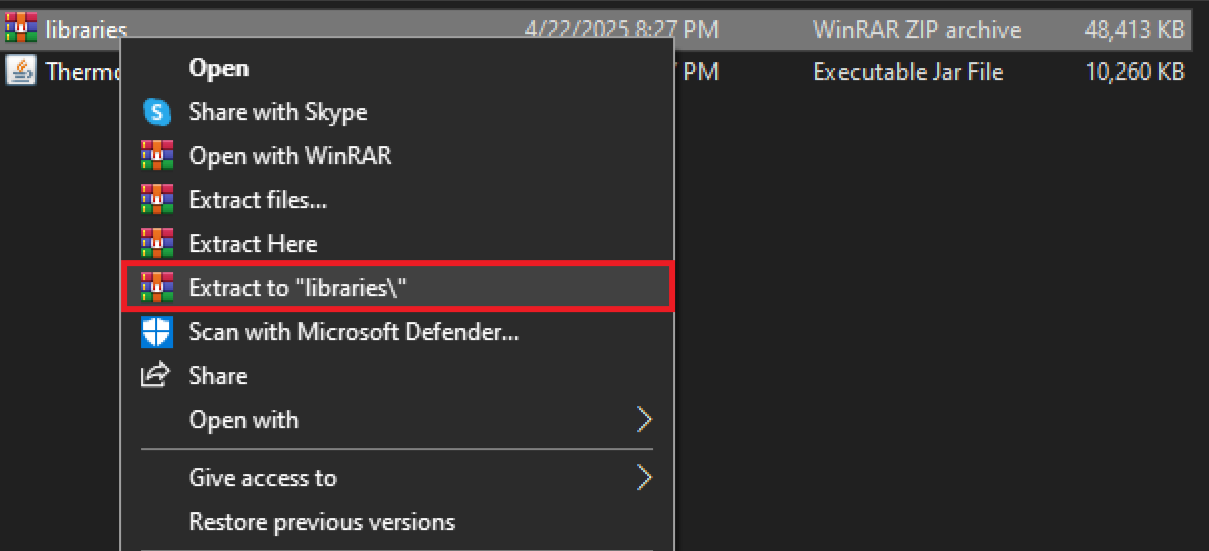Select the libraries file name
Viewport: 1209px width, 551px height.
point(86,30)
